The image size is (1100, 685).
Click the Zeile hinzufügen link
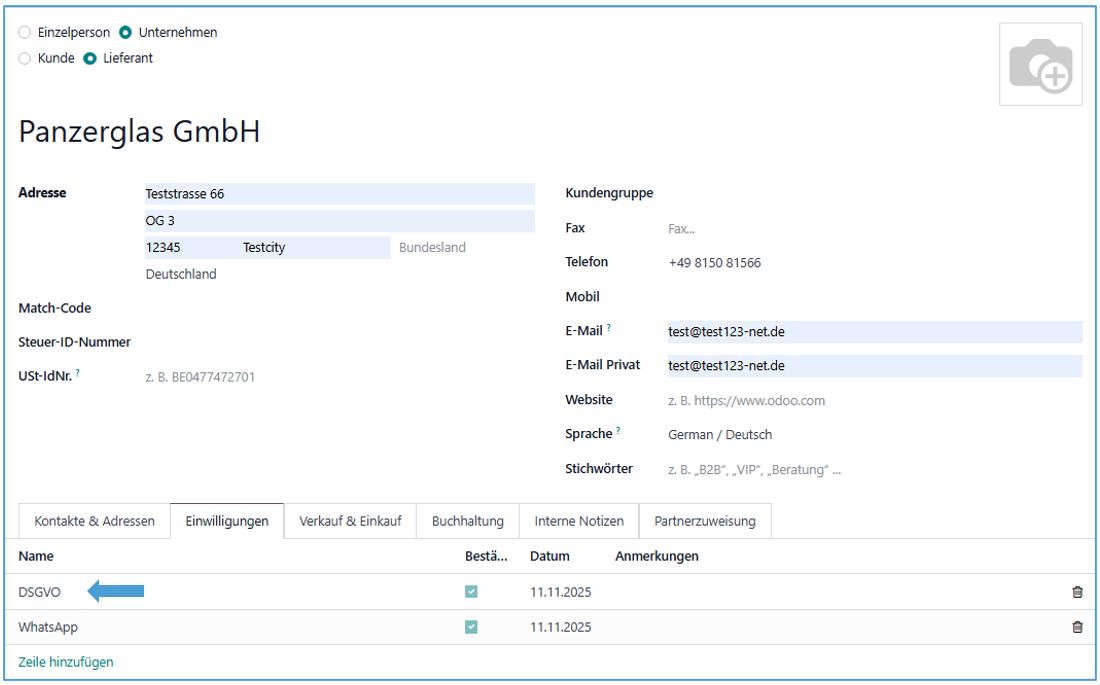click(66, 661)
